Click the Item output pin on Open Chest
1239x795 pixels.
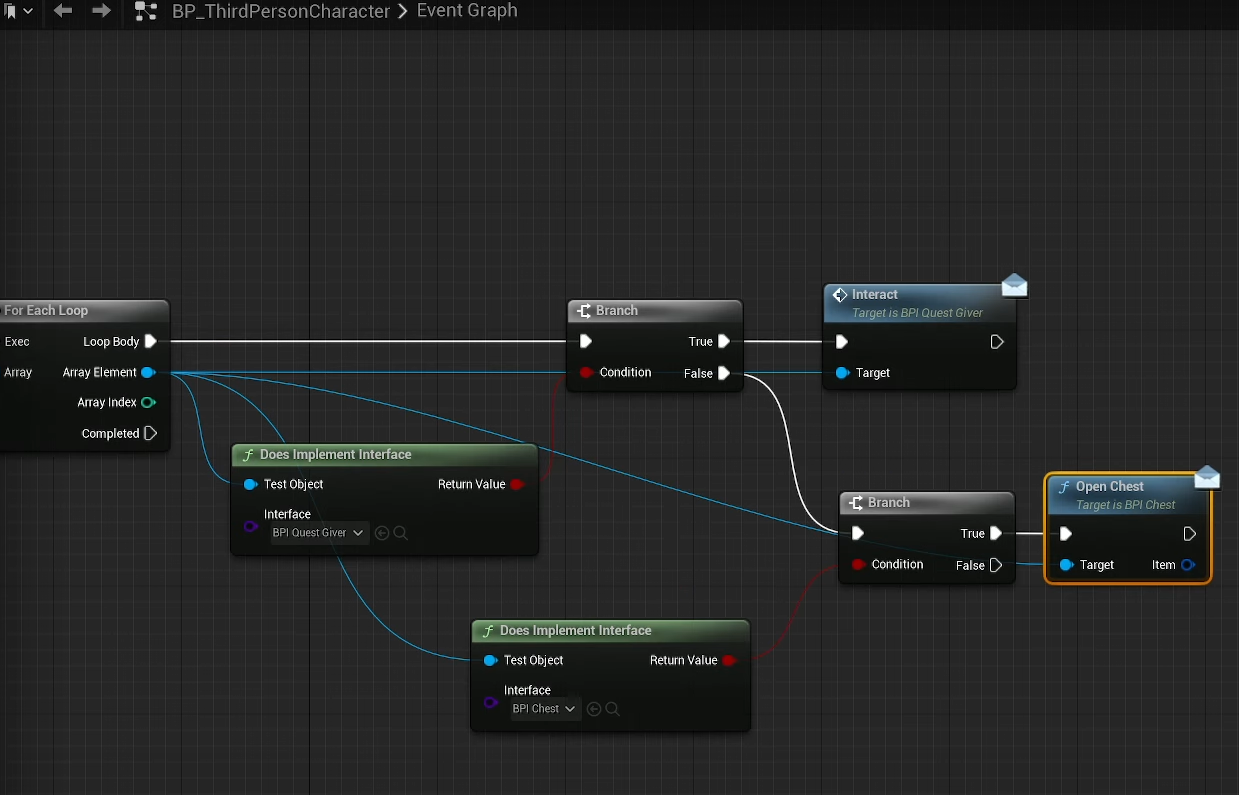point(1187,565)
